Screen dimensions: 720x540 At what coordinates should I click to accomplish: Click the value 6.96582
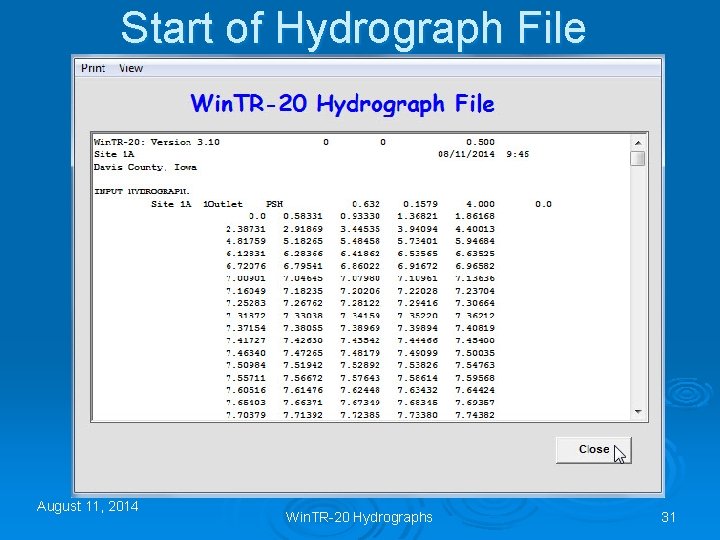tap(475, 266)
